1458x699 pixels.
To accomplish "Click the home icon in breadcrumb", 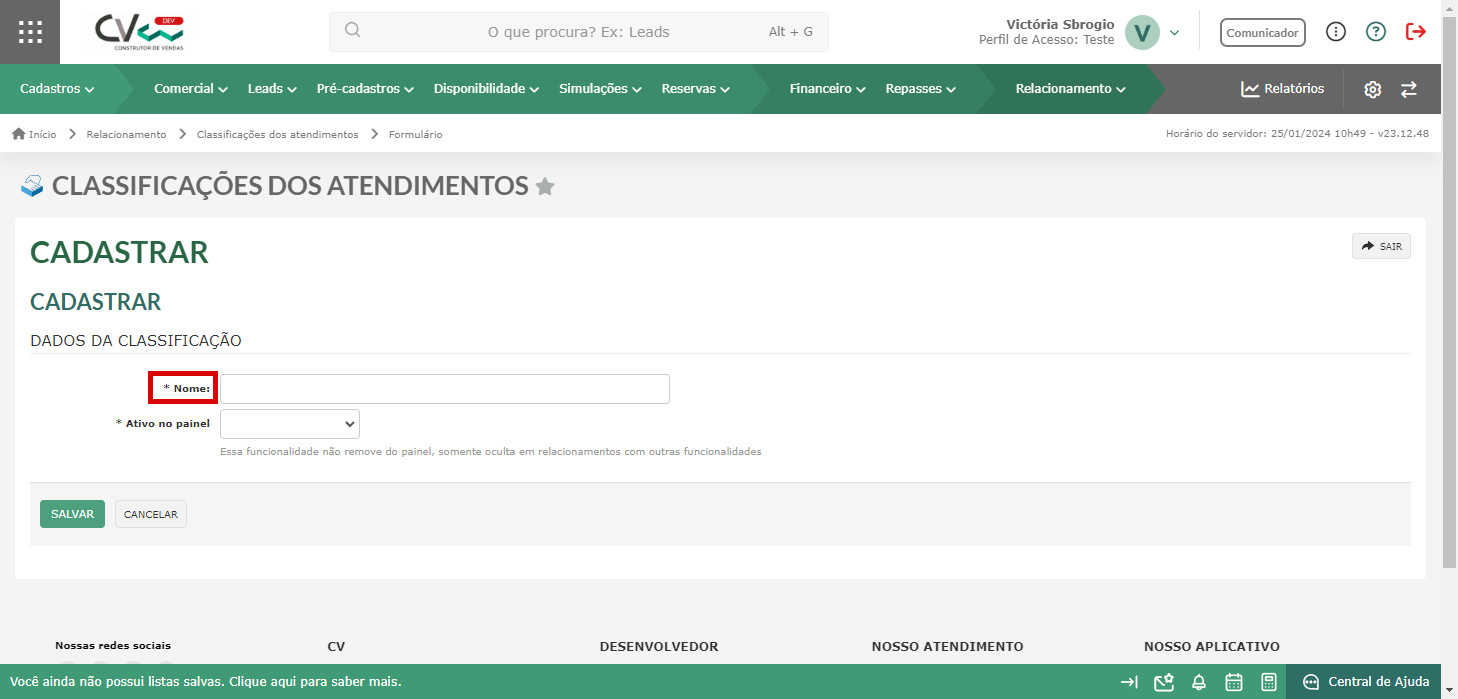I will pos(18,134).
